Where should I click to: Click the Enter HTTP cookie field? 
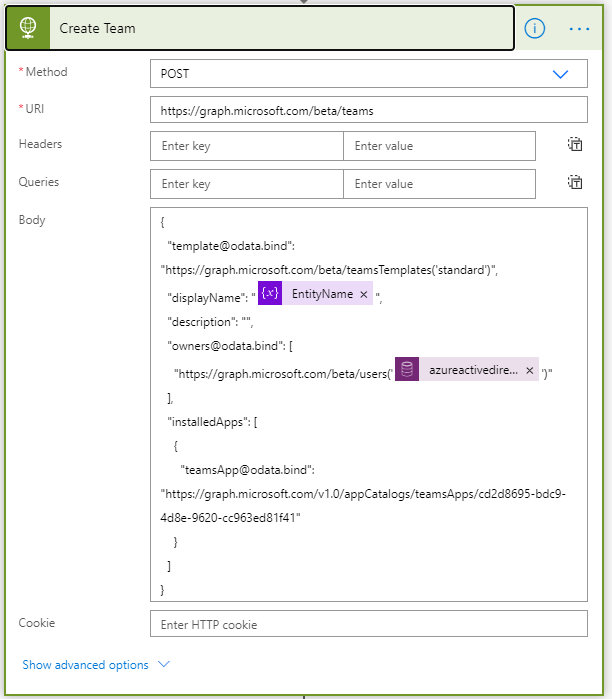[x=368, y=624]
